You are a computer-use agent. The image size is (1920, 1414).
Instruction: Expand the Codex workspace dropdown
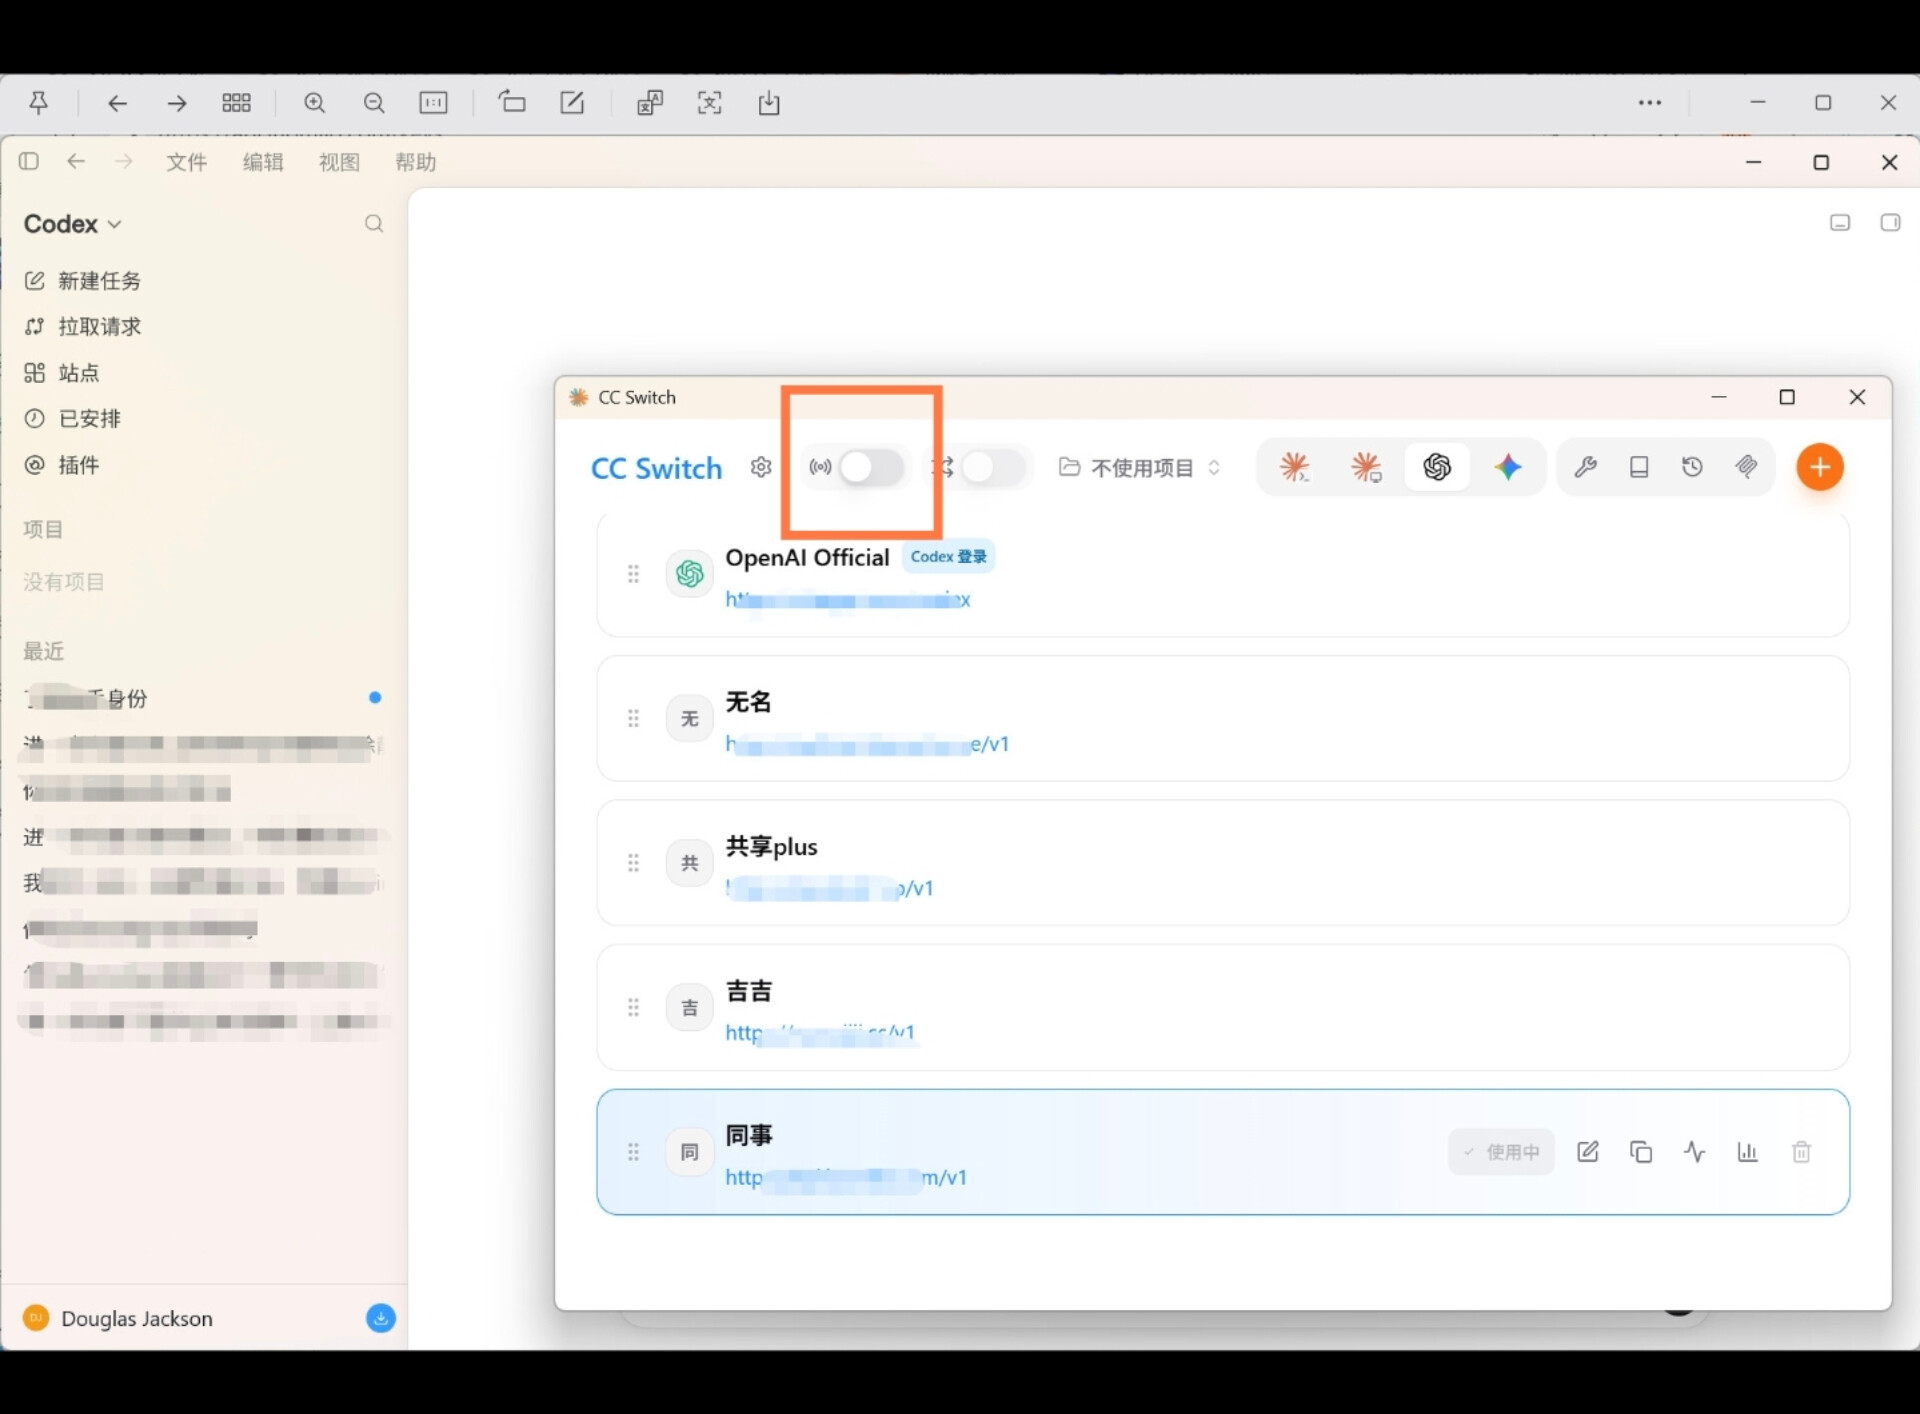(x=72, y=224)
